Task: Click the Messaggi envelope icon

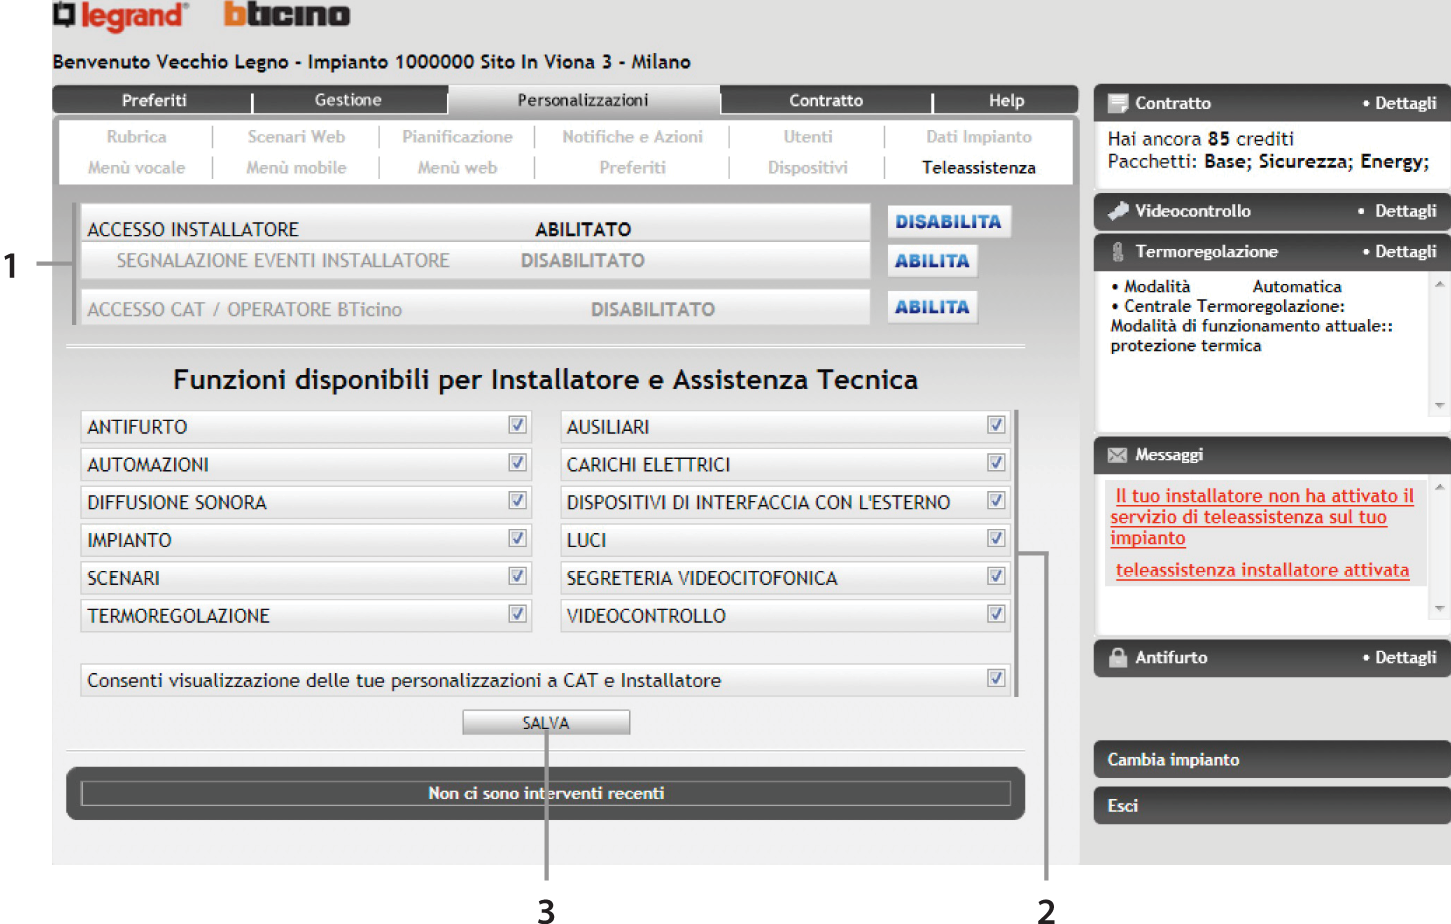Action: point(1117,455)
